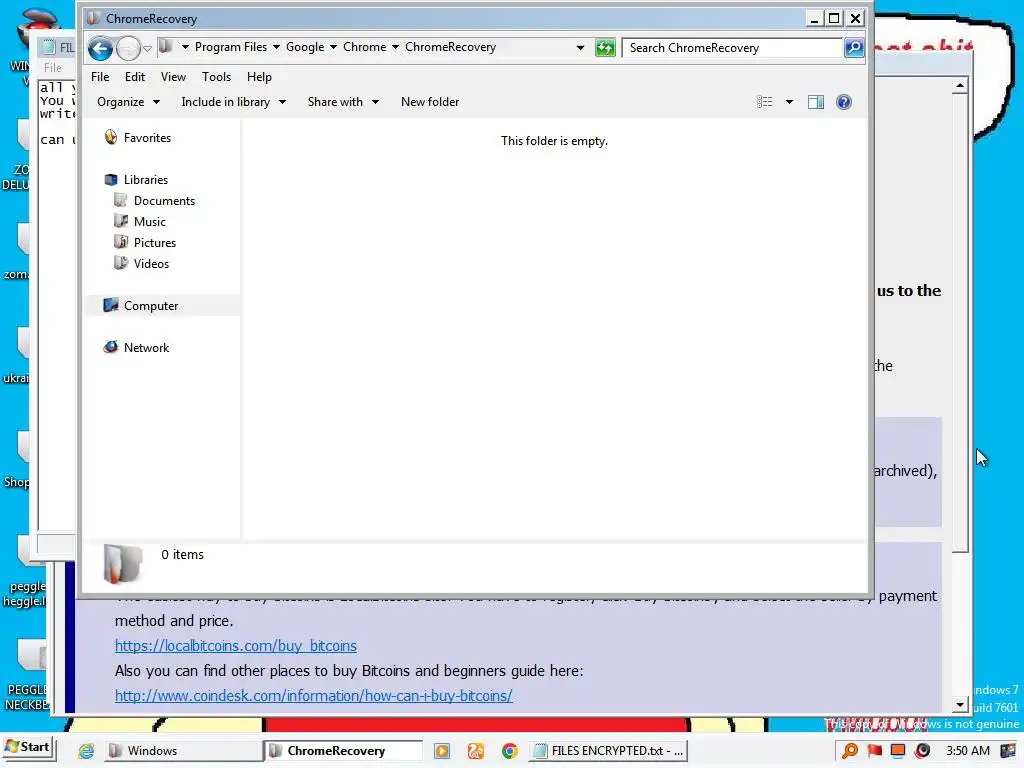
Task: Click the localbitcoins.com buy_bitcoins link
Action: coord(236,646)
